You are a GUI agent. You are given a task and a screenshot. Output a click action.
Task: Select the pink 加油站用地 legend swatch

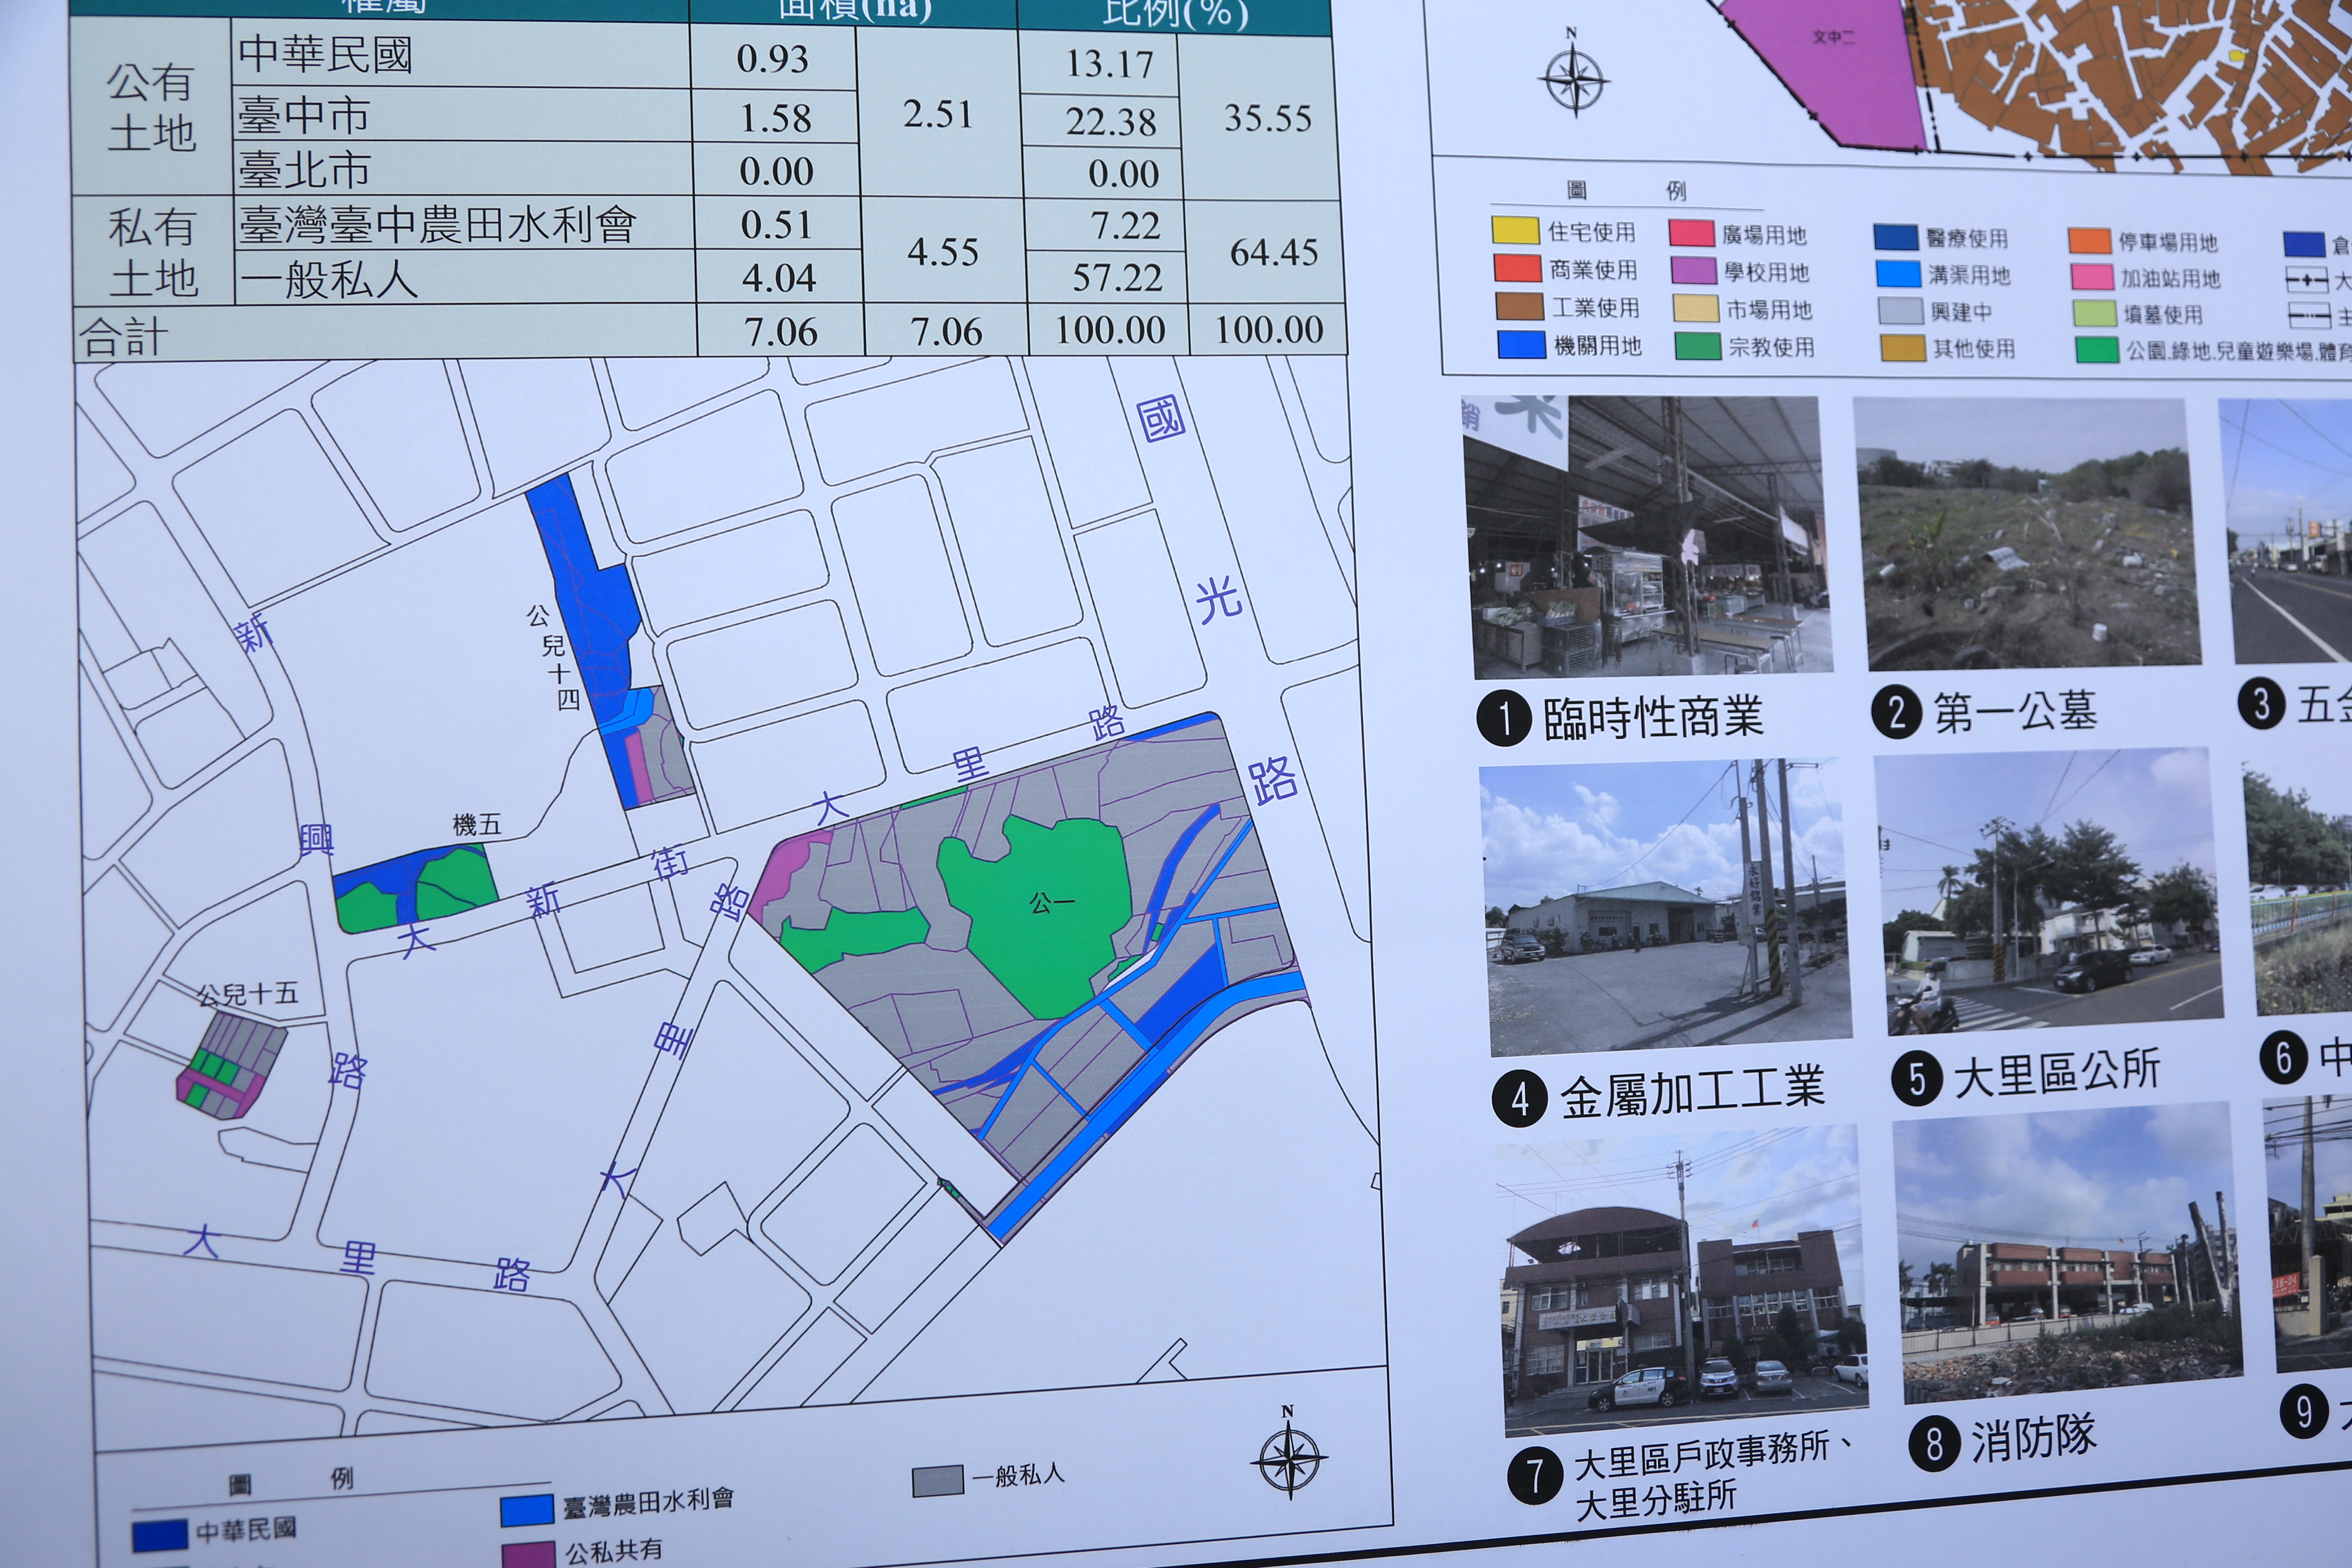click(2091, 277)
